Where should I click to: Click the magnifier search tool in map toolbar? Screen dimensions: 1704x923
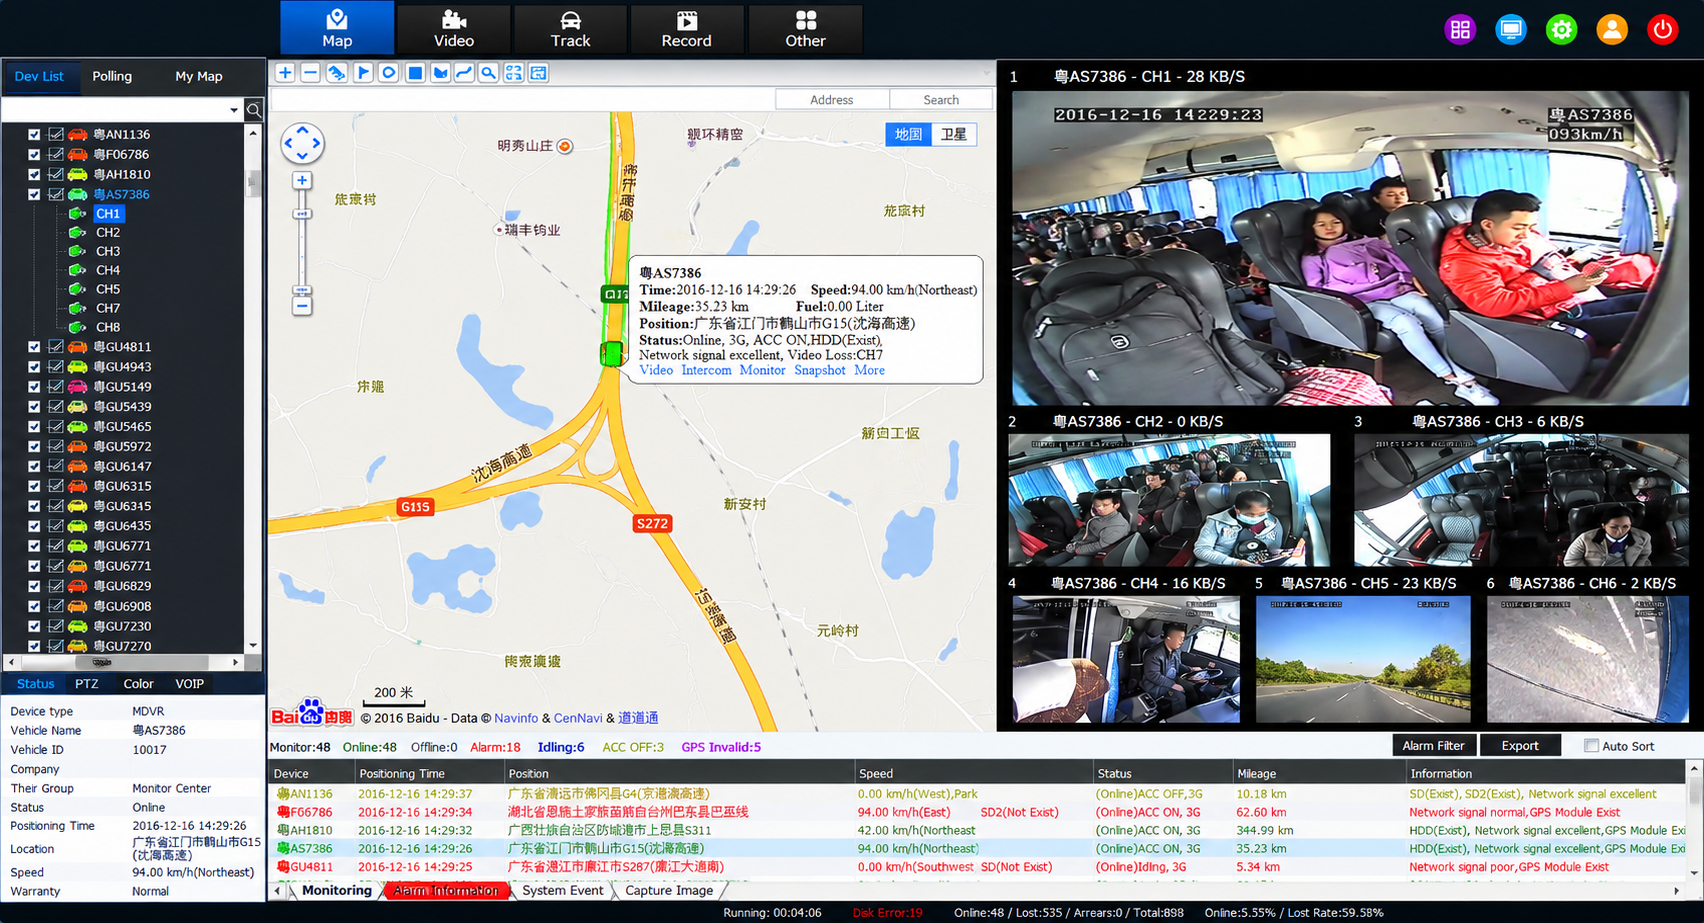(x=488, y=73)
